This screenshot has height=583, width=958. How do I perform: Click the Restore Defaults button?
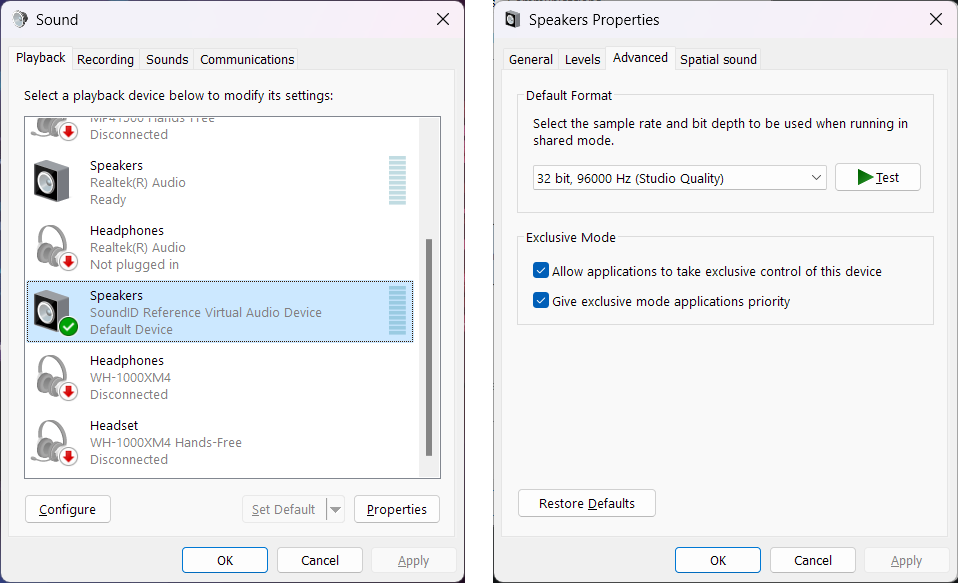586,503
